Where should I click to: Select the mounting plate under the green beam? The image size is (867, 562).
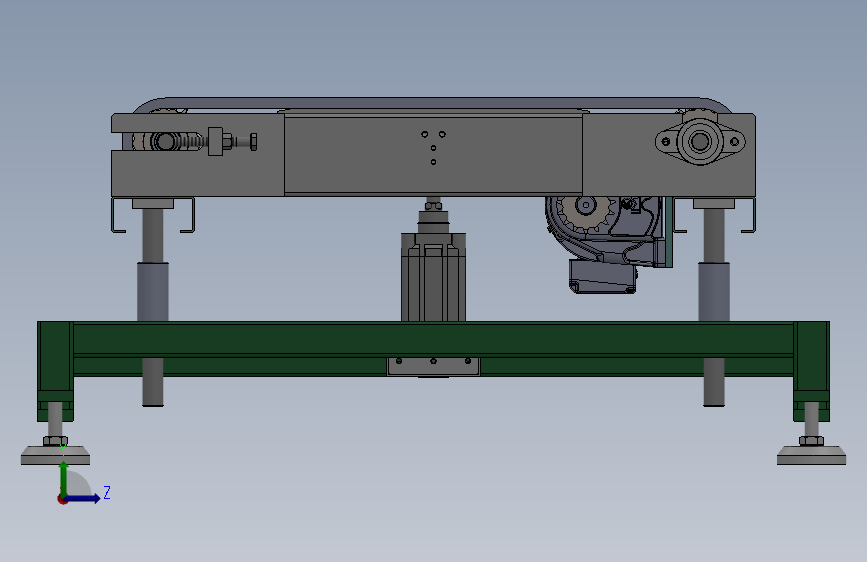tap(434, 366)
